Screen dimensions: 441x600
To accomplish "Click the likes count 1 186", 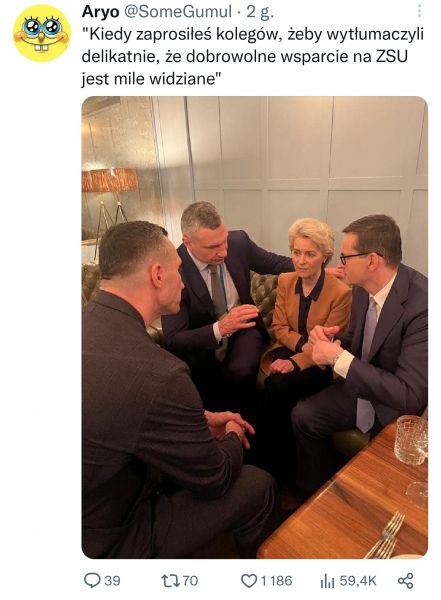I will click(x=276, y=581).
